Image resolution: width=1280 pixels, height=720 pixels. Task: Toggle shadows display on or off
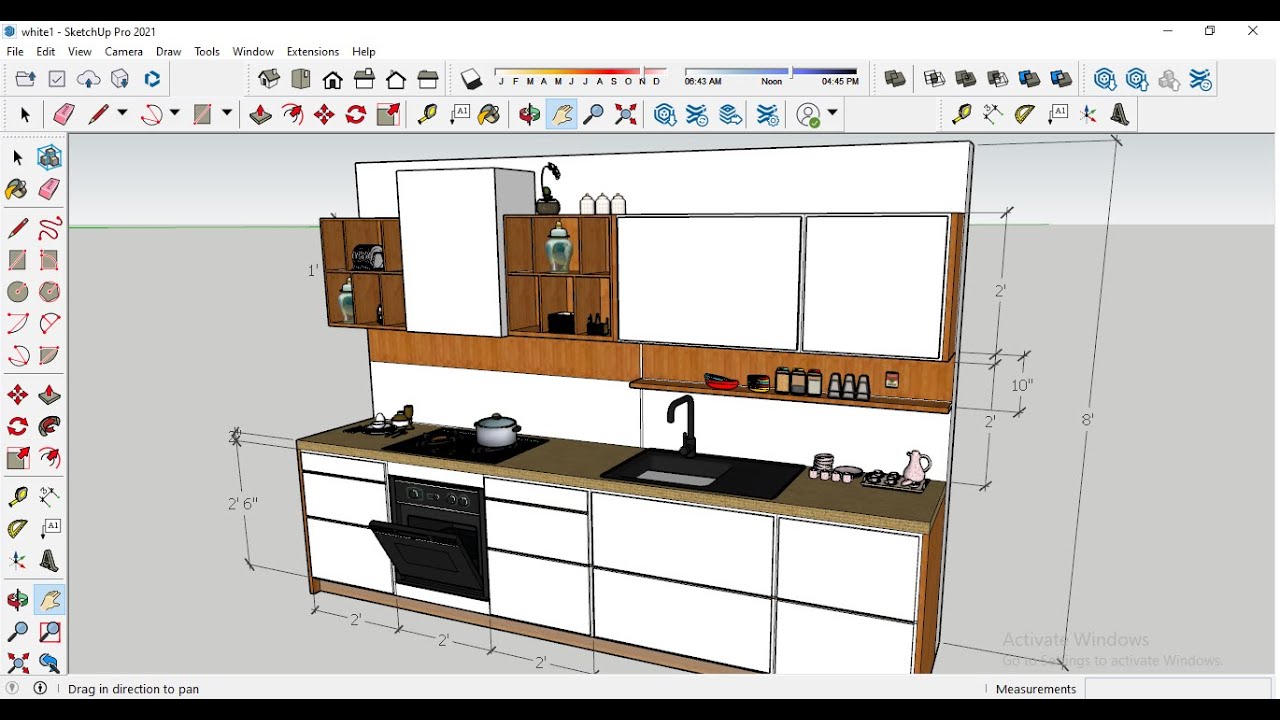point(471,79)
